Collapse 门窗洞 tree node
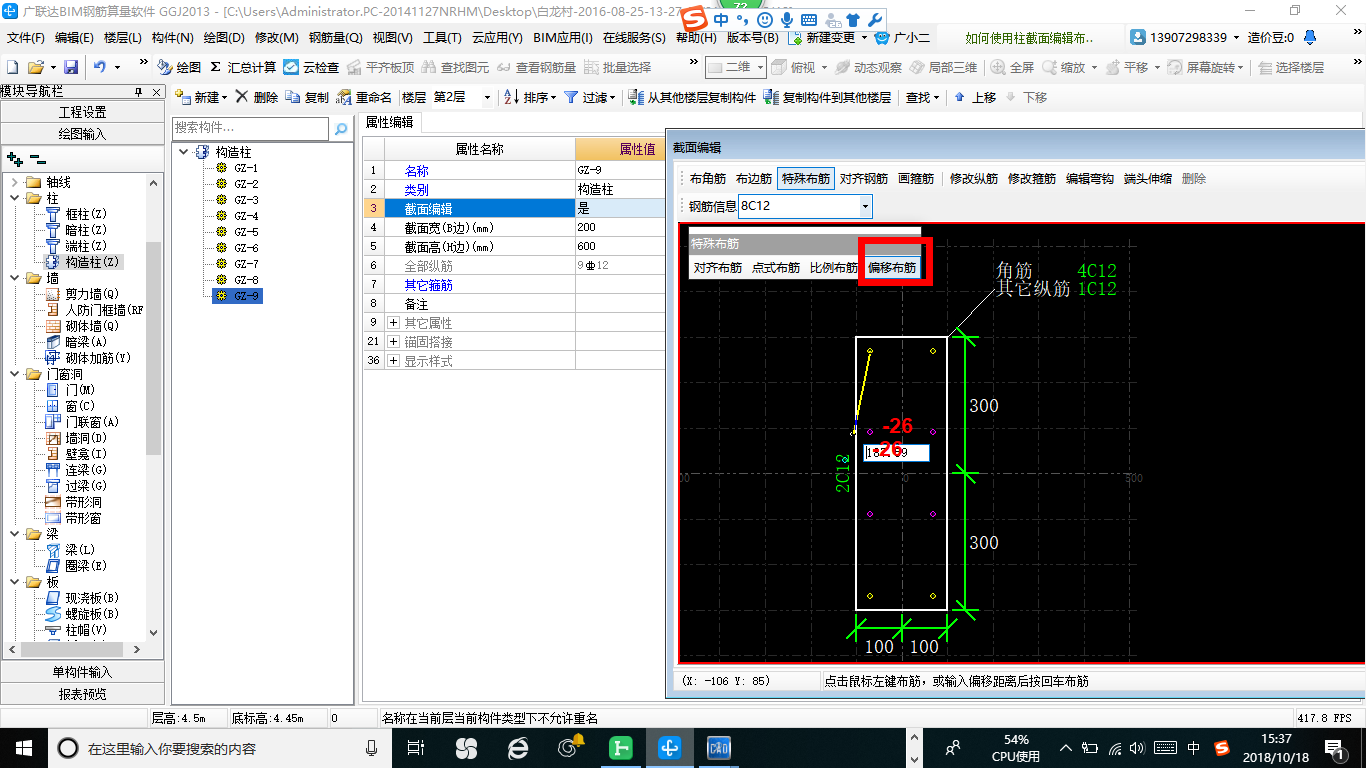 pyautogui.click(x=15, y=374)
